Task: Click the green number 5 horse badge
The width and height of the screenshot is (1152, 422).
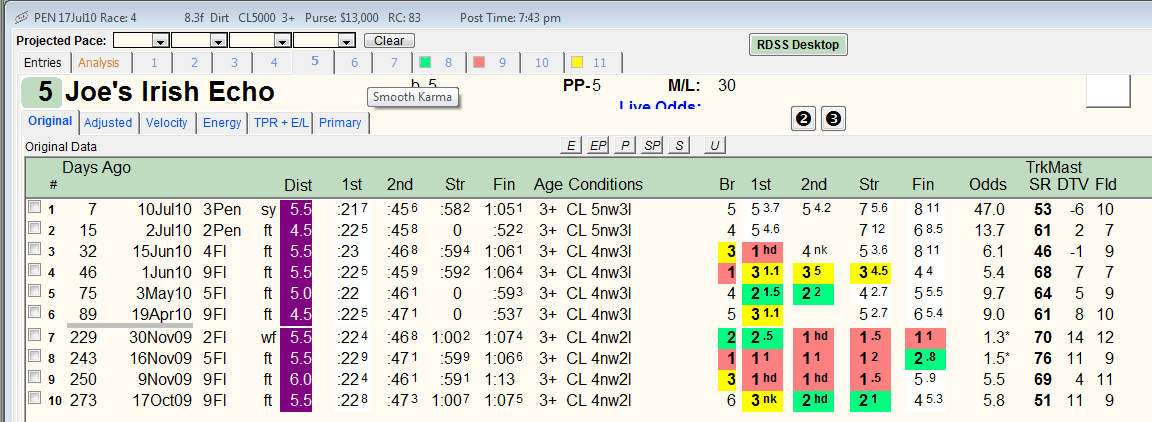Action: 40,92
